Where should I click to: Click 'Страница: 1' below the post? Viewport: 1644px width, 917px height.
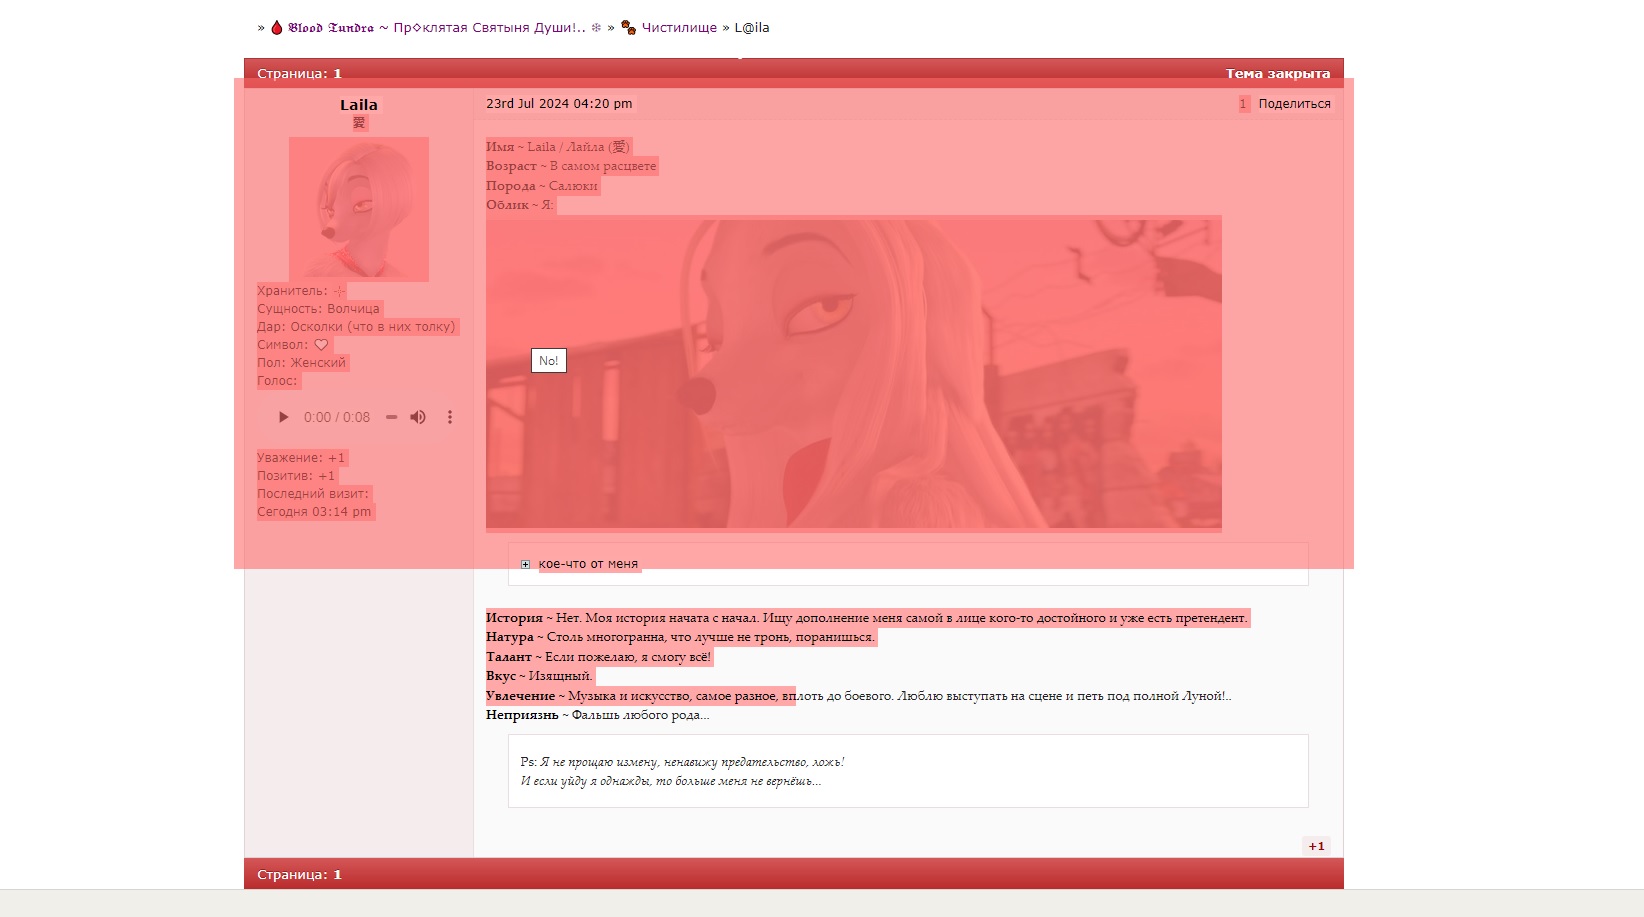[299, 875]
